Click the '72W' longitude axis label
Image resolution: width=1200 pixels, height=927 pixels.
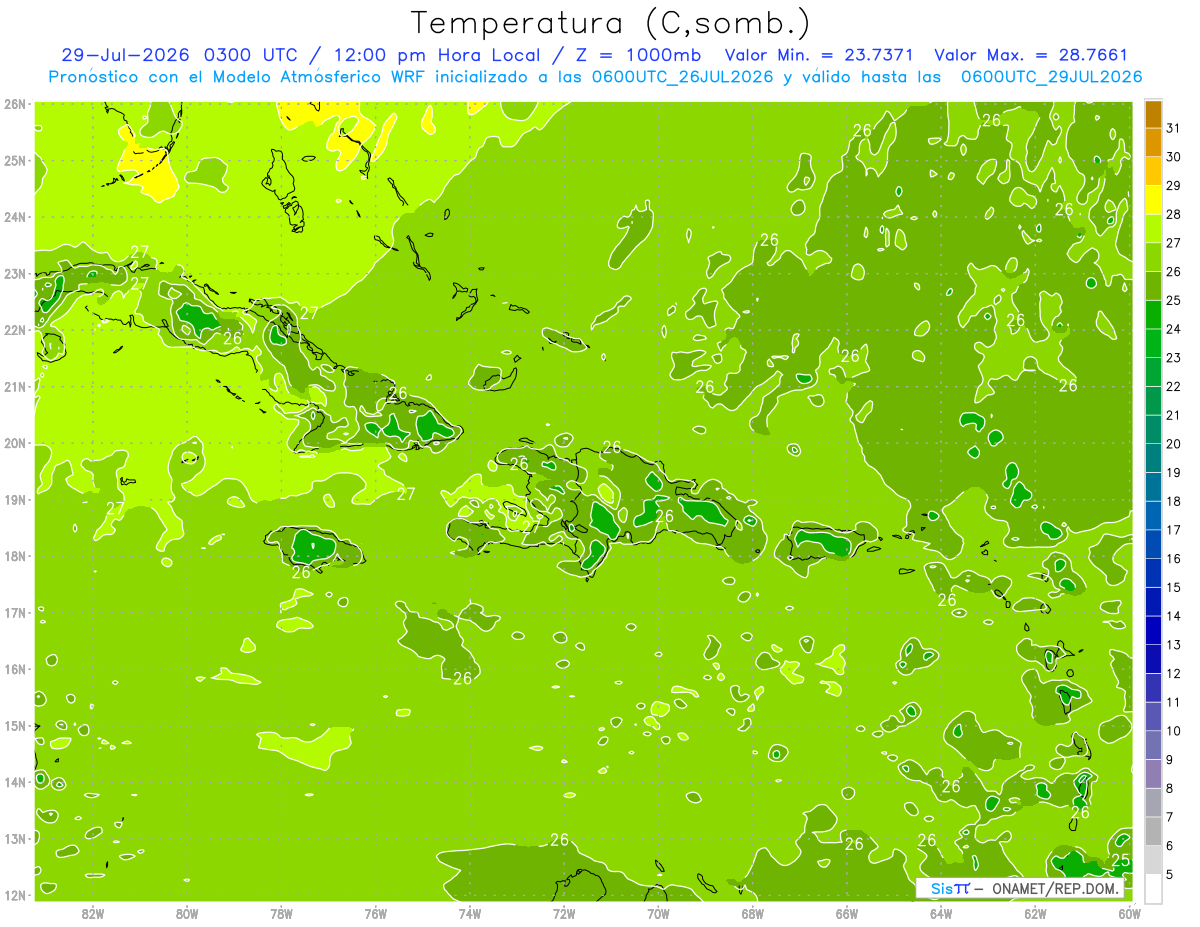click(564, 913)
